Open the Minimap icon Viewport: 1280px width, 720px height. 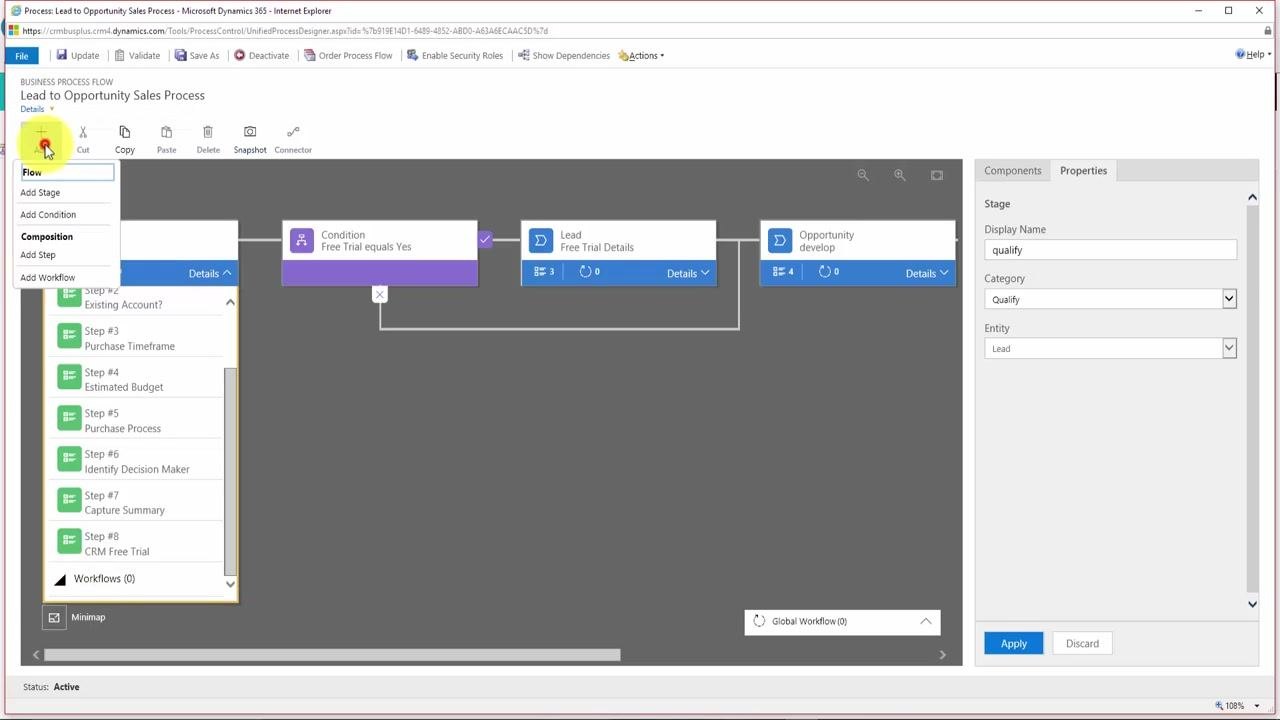click(x=54, y=617)
